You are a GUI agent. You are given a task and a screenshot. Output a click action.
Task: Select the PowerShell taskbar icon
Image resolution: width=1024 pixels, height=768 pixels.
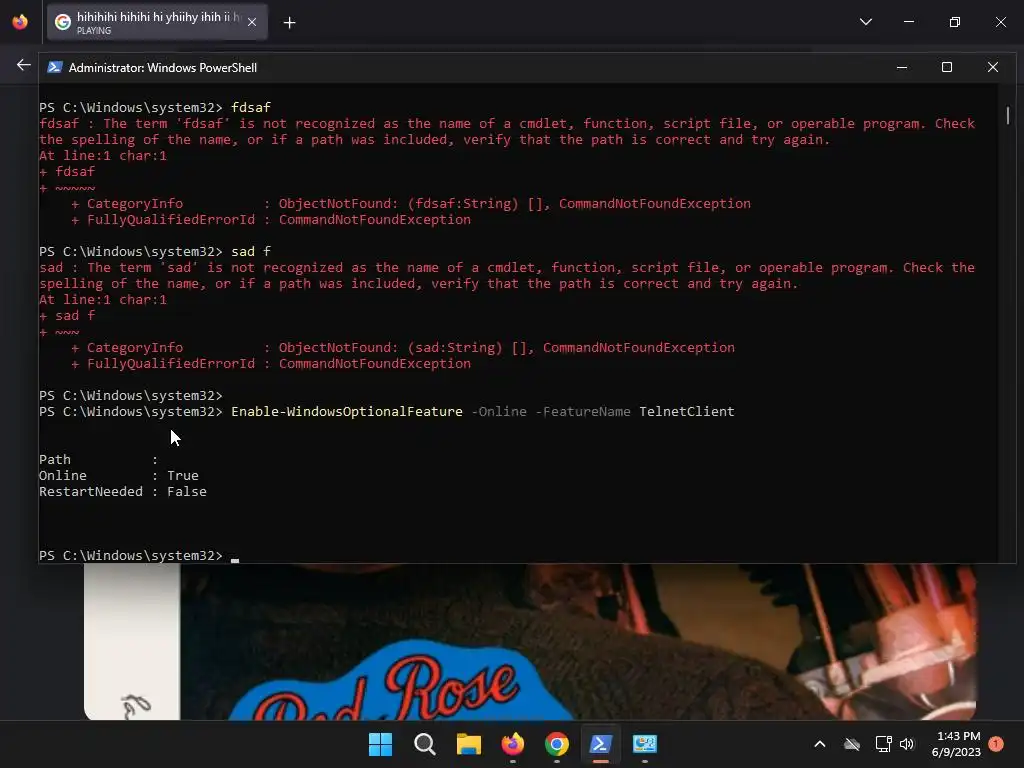601,744
